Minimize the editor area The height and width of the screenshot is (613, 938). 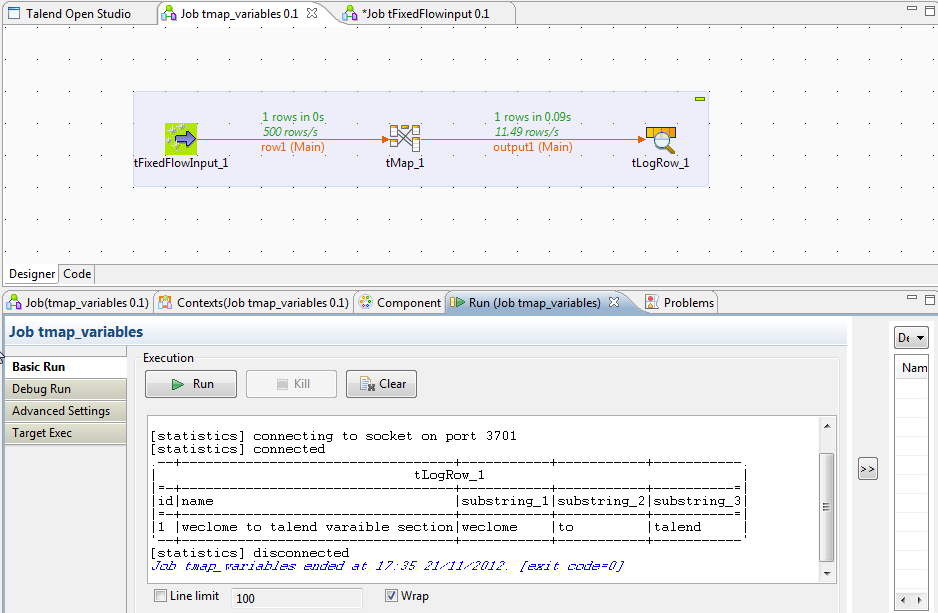point(912,8)
